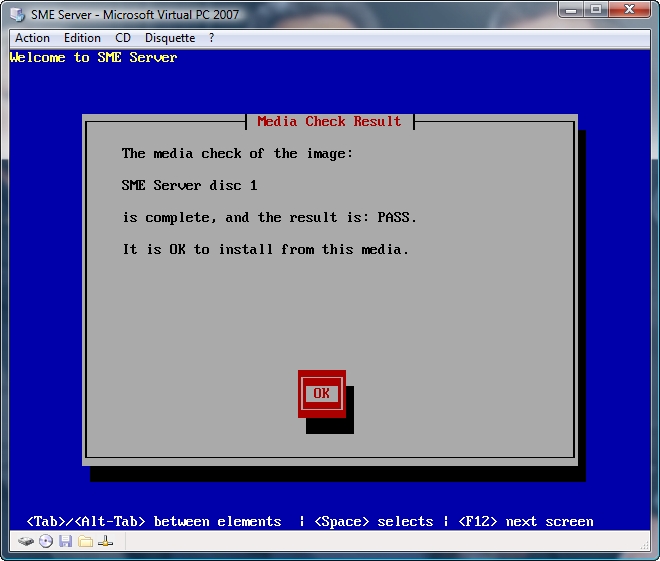The width and height of the screenshot is (660, 561).
Task: Click the floppy disk status icon
Action: [x=65, y=541]
